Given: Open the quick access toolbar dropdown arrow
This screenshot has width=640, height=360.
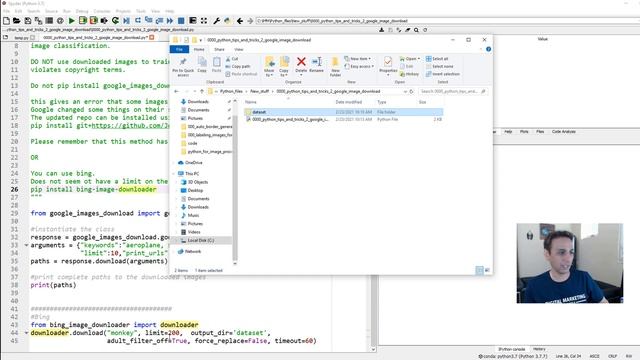Looking at the screenshot, I should pyautogui.click(x=201, y=40).
